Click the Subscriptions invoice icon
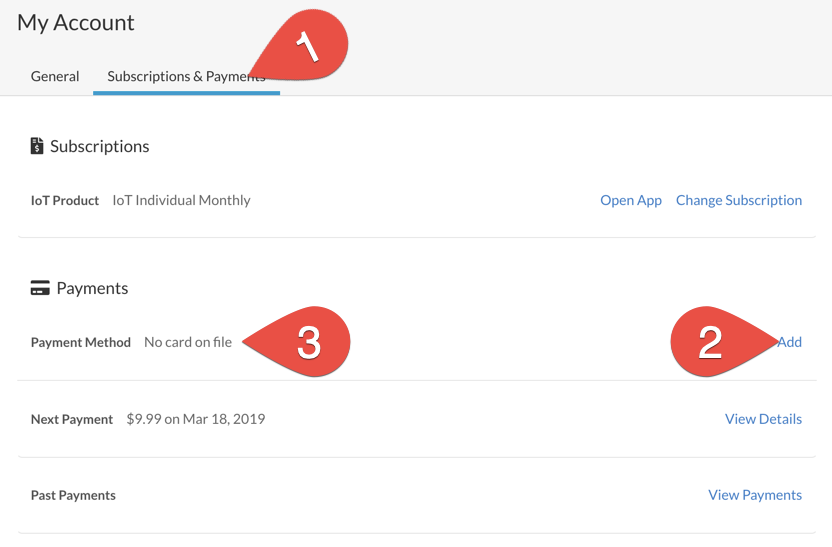Viewport: 832px width, 547px height. [37, 146]
